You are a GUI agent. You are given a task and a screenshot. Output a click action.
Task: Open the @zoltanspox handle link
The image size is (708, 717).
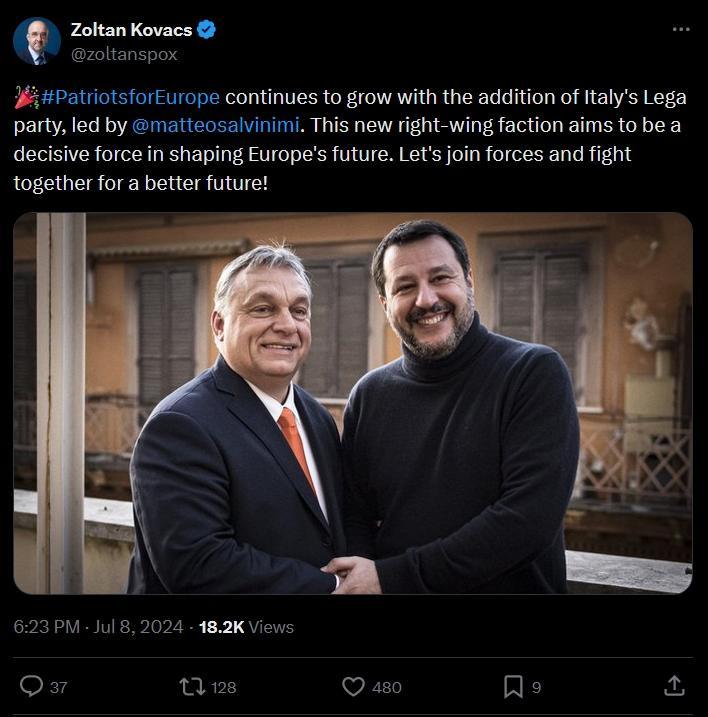point(124,54)
